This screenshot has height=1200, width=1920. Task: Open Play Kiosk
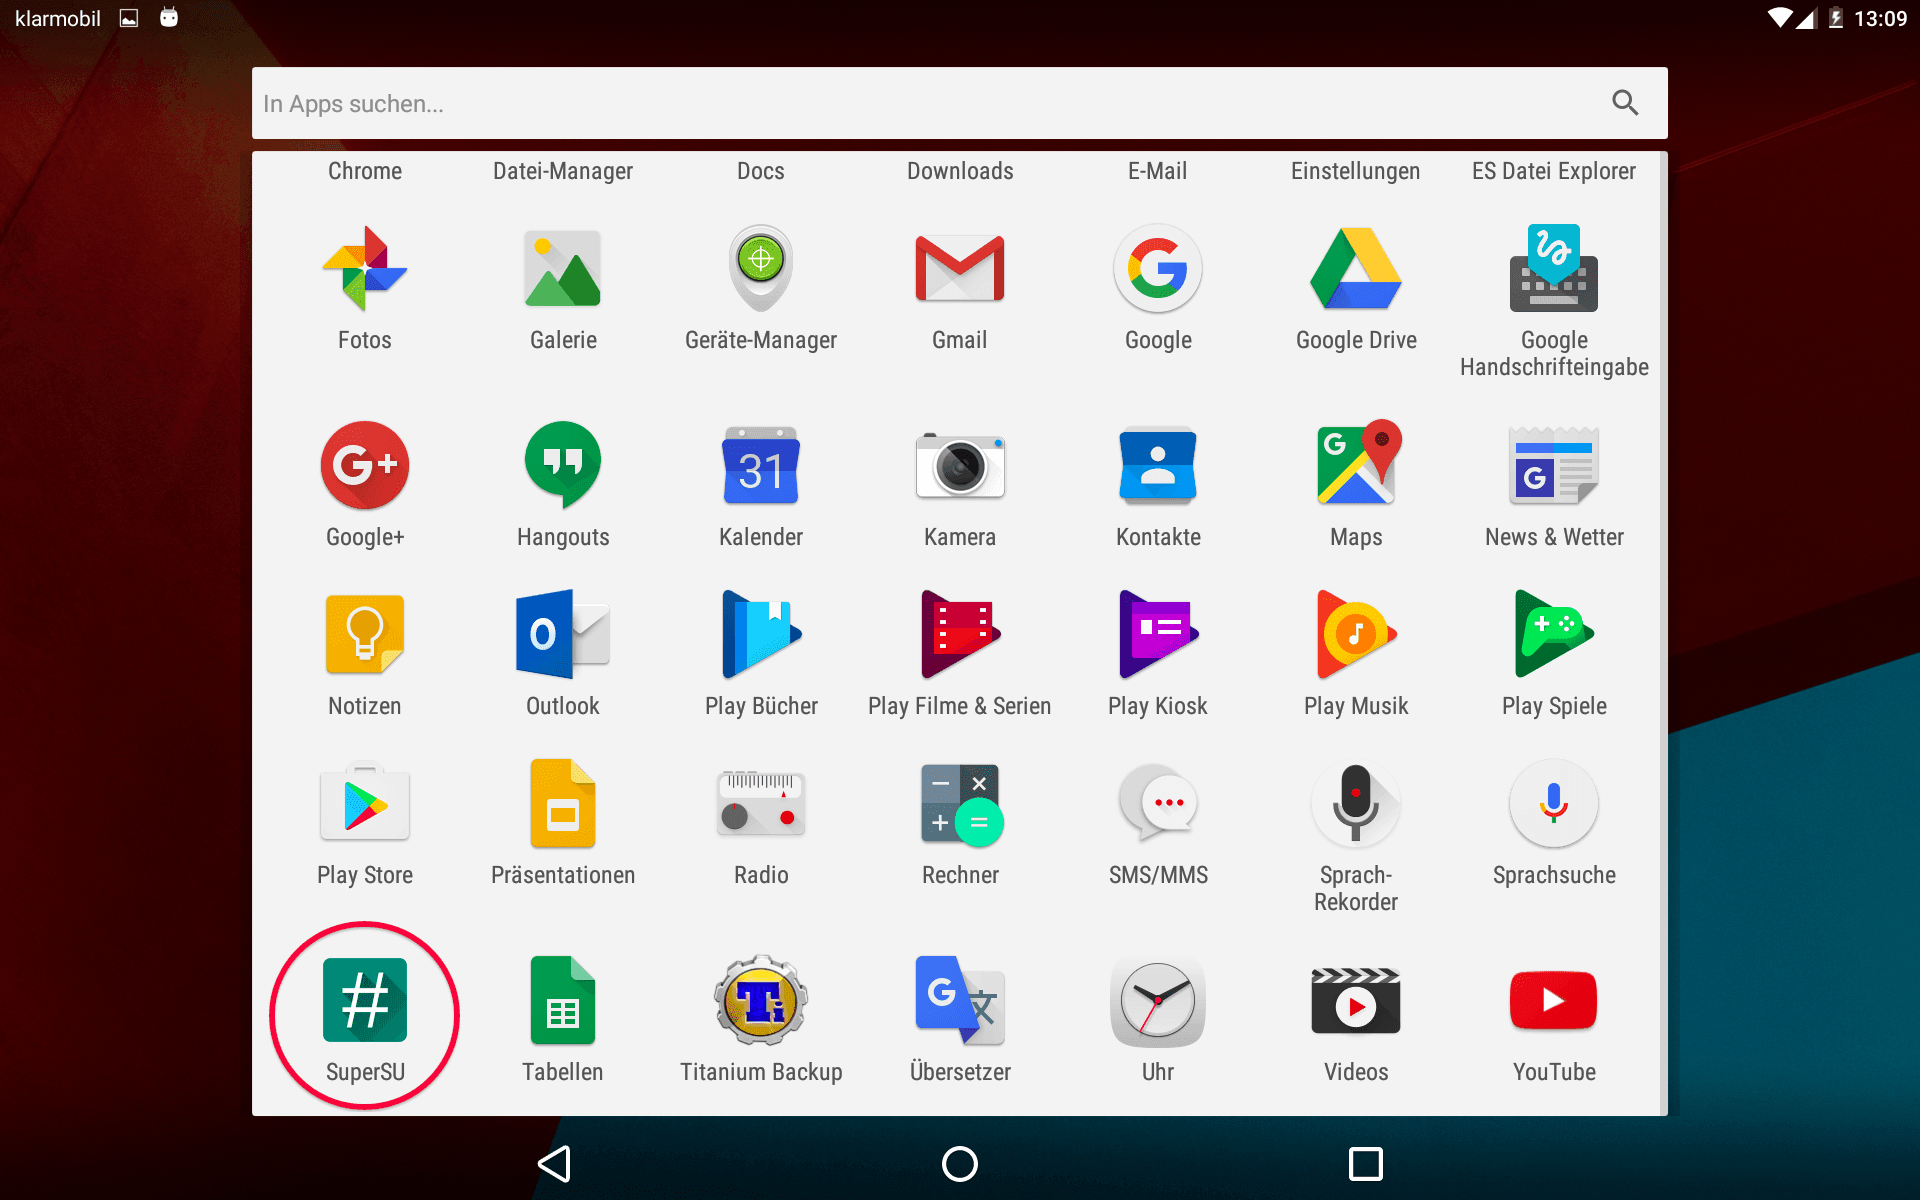(1158, 635)
